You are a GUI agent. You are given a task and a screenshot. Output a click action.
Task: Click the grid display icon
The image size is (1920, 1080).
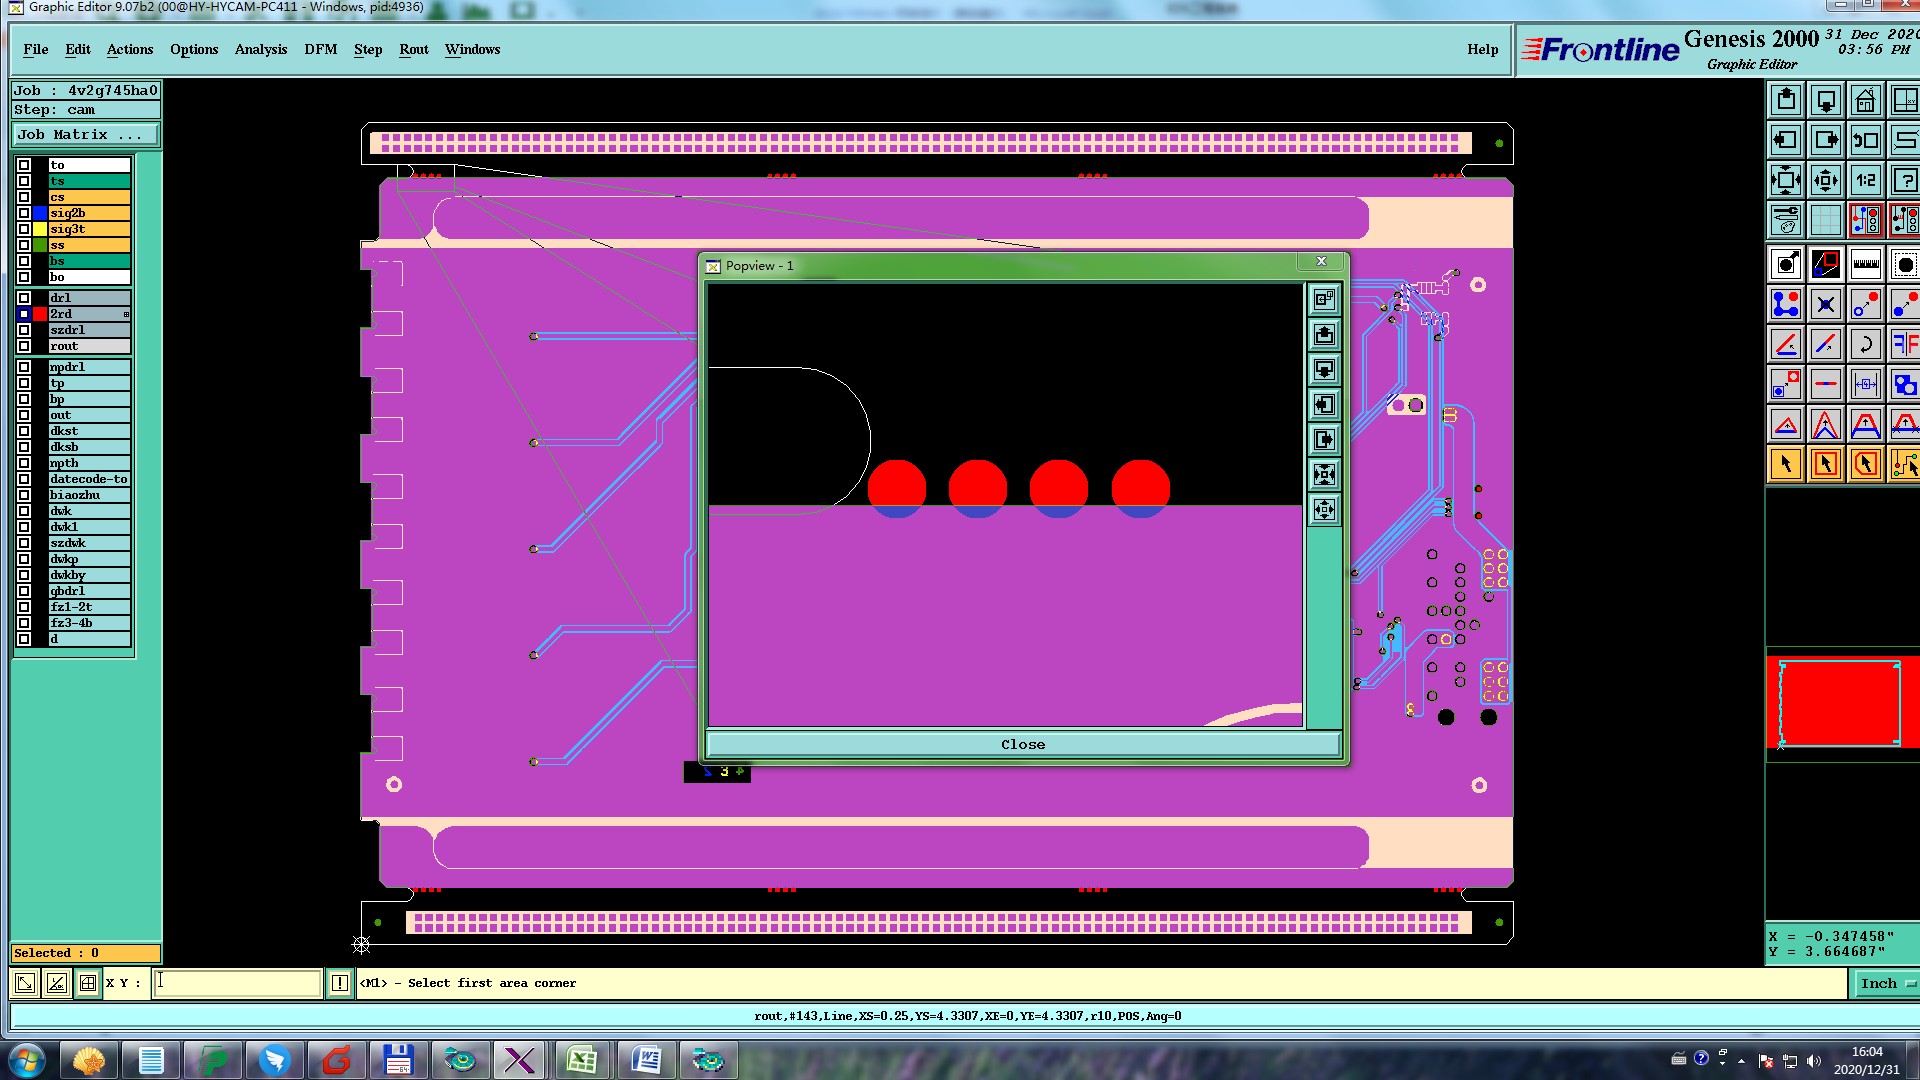click(x=1825, y=220)
